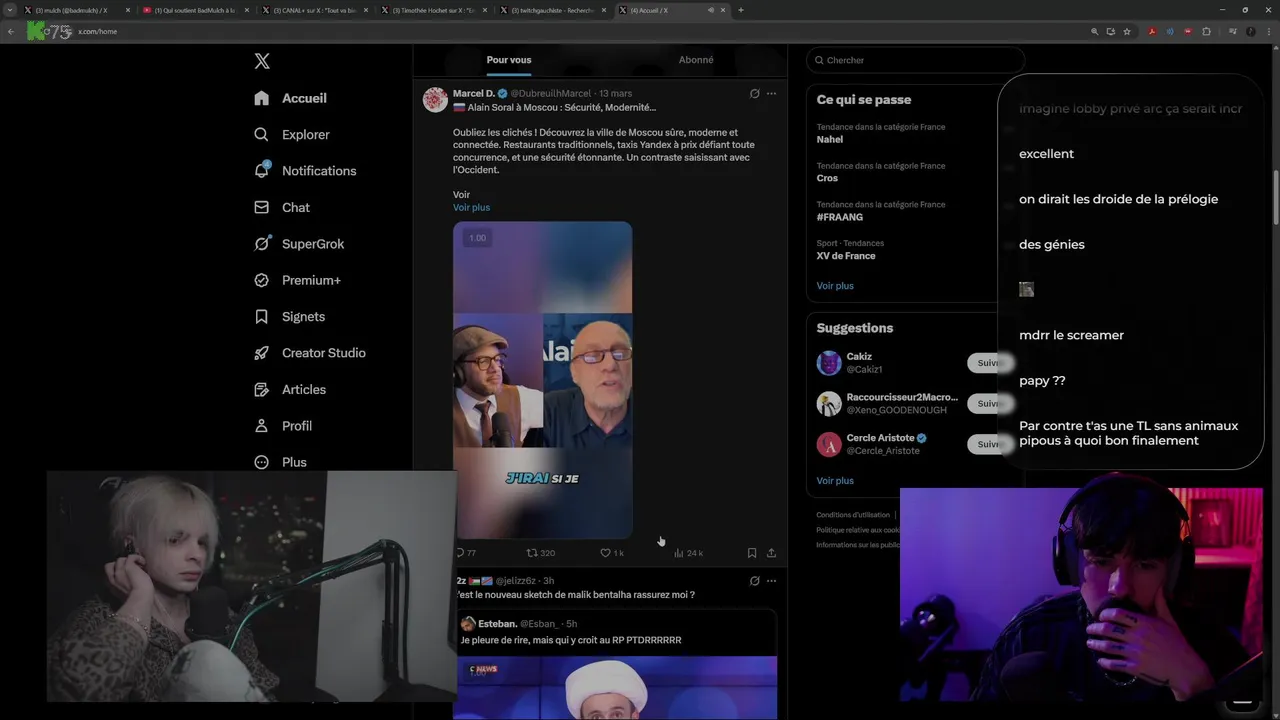Image resolution: width=1280 pixels, height=720 pixels.
Task: View analytics of Marcel D. post (24 k)
Action: pyautogui.click(x=688, y=552)
